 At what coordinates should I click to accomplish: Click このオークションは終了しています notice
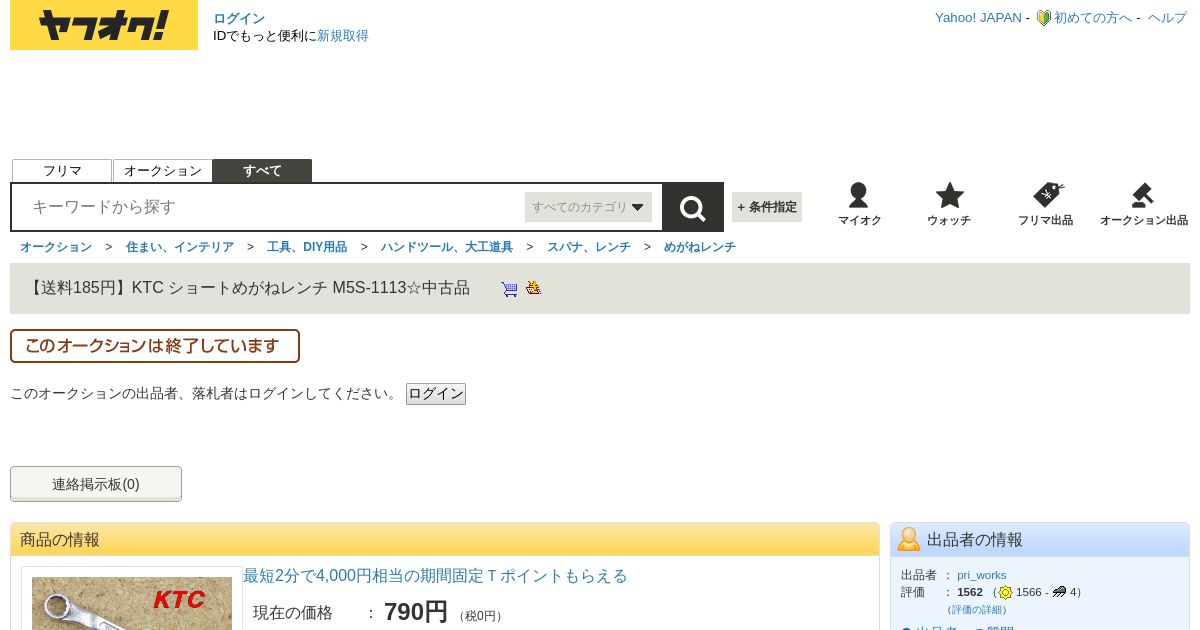(x=155, y=346)
